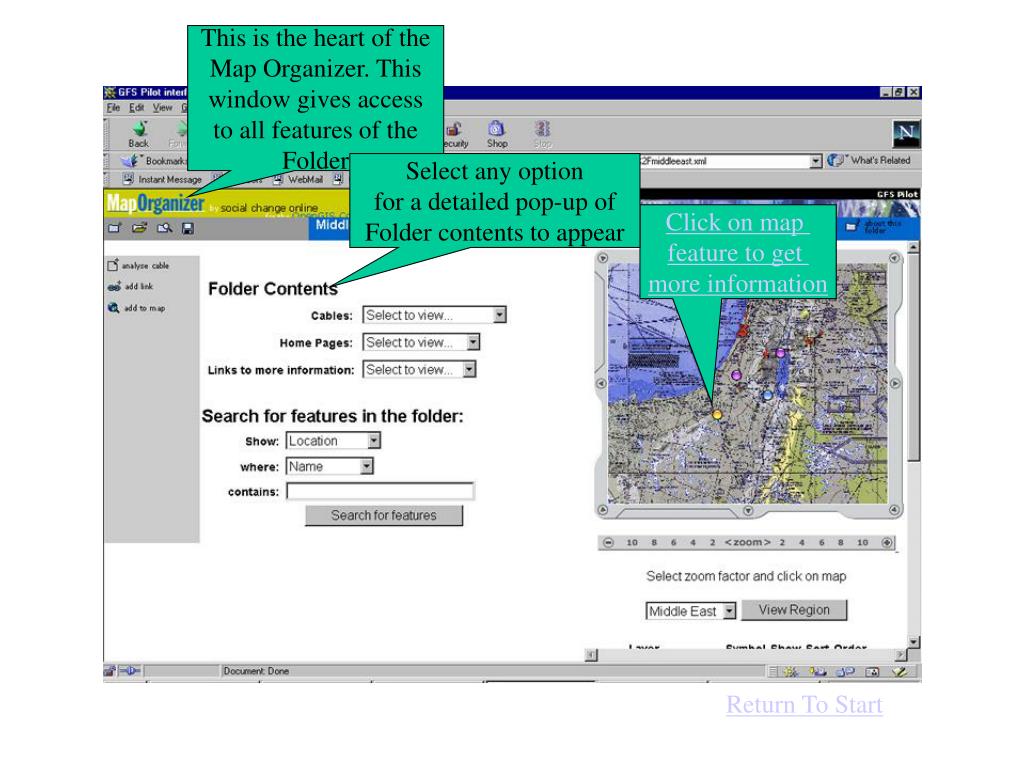This screenshot has width=1024, height=768.
Task: Click the save floppy disk icon
Action: [188, 228]
